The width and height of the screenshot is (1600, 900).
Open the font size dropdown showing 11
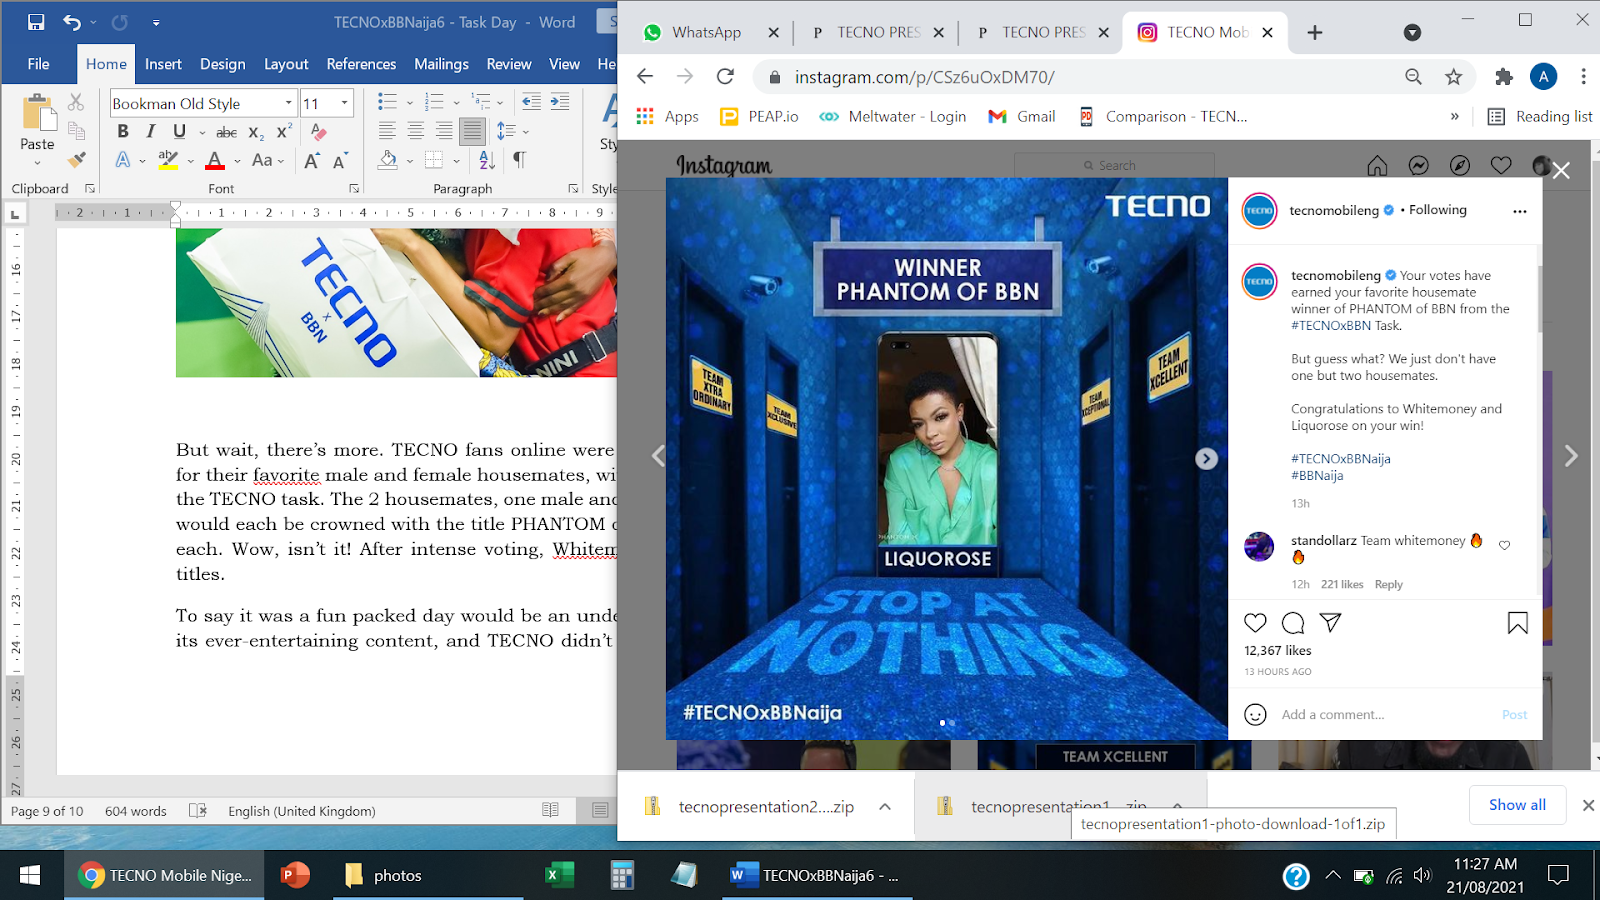pos(345,103)
